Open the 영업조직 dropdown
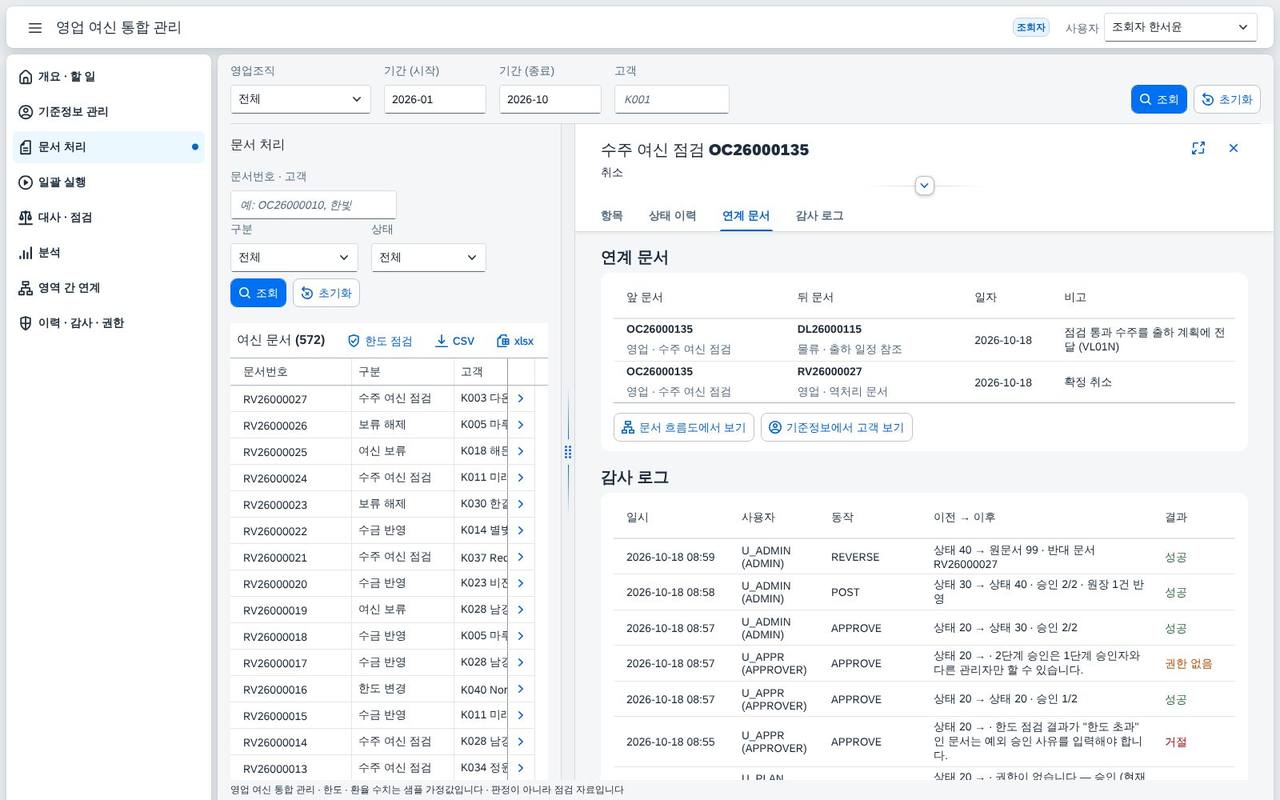Image resolution: width=1280 pixels, height=800 pixels. pos(300,99)
